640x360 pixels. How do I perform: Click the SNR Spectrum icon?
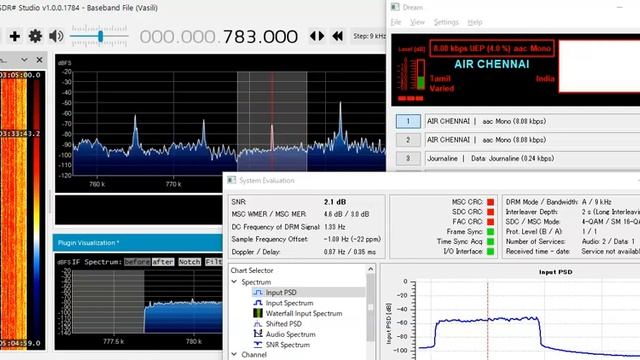[x=258, y=344]
